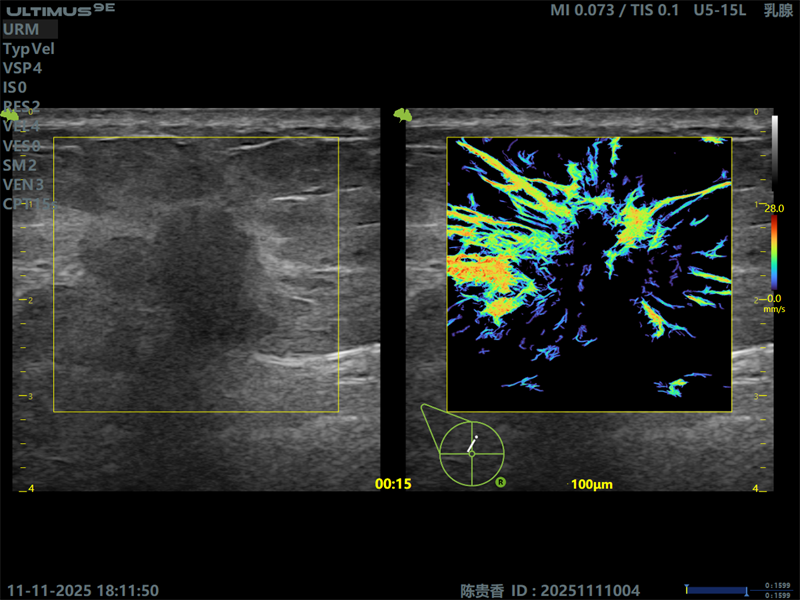This screenshot has height=600, width=800.
Task: Open the Typ Vel parameter
Action: pos(29,49)
